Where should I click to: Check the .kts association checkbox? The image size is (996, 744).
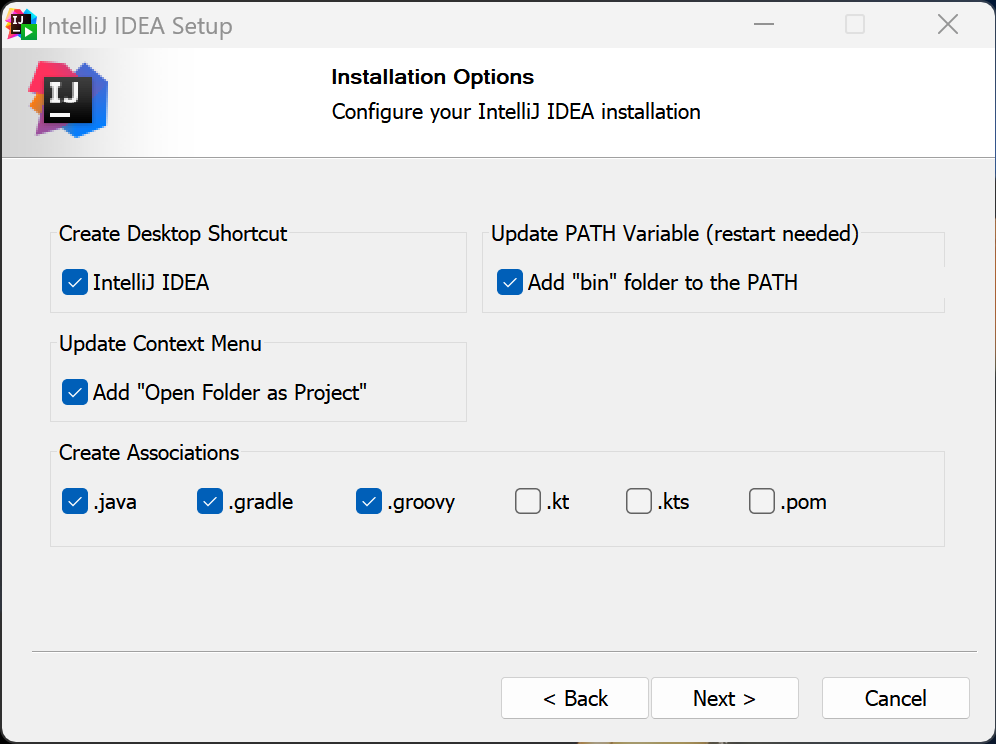[x=639, y=501]
